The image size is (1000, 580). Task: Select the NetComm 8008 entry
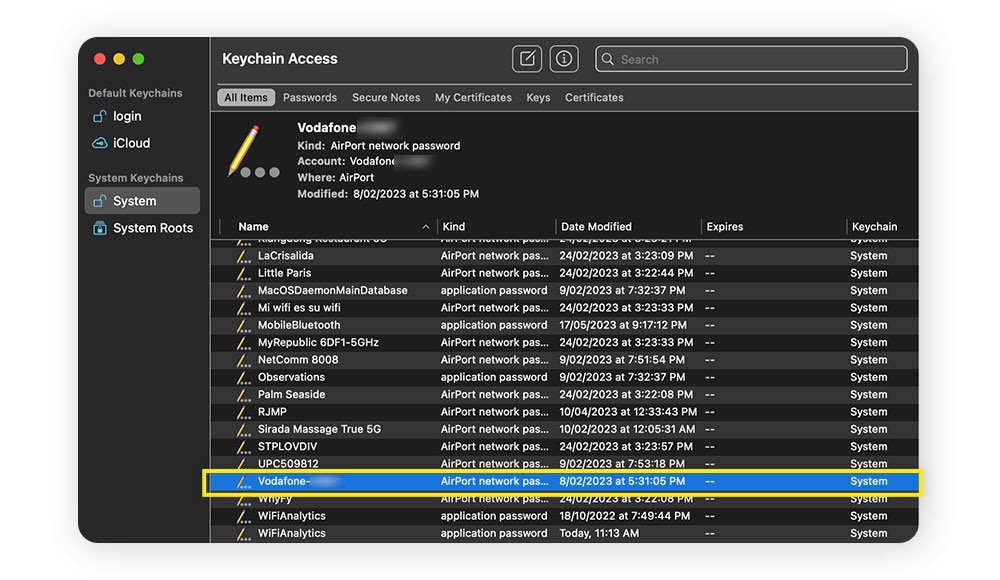564,360
